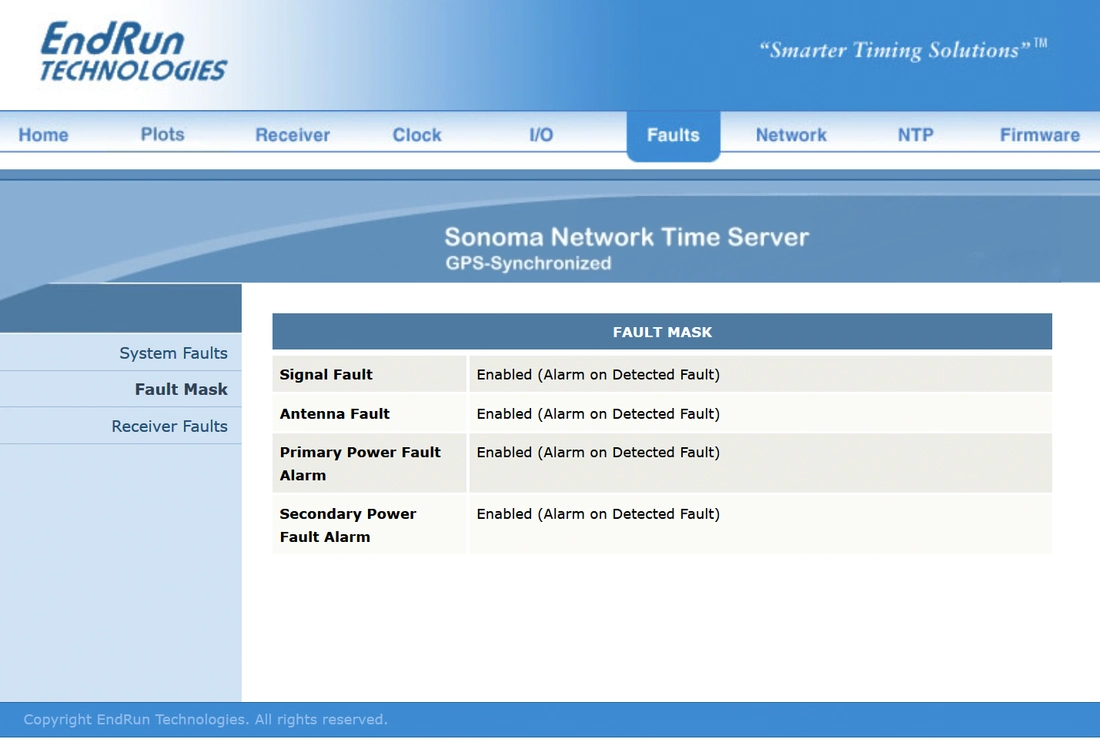1100x749 pixels.
Task: Switch to the Plots tab
Action: point(162,134)
